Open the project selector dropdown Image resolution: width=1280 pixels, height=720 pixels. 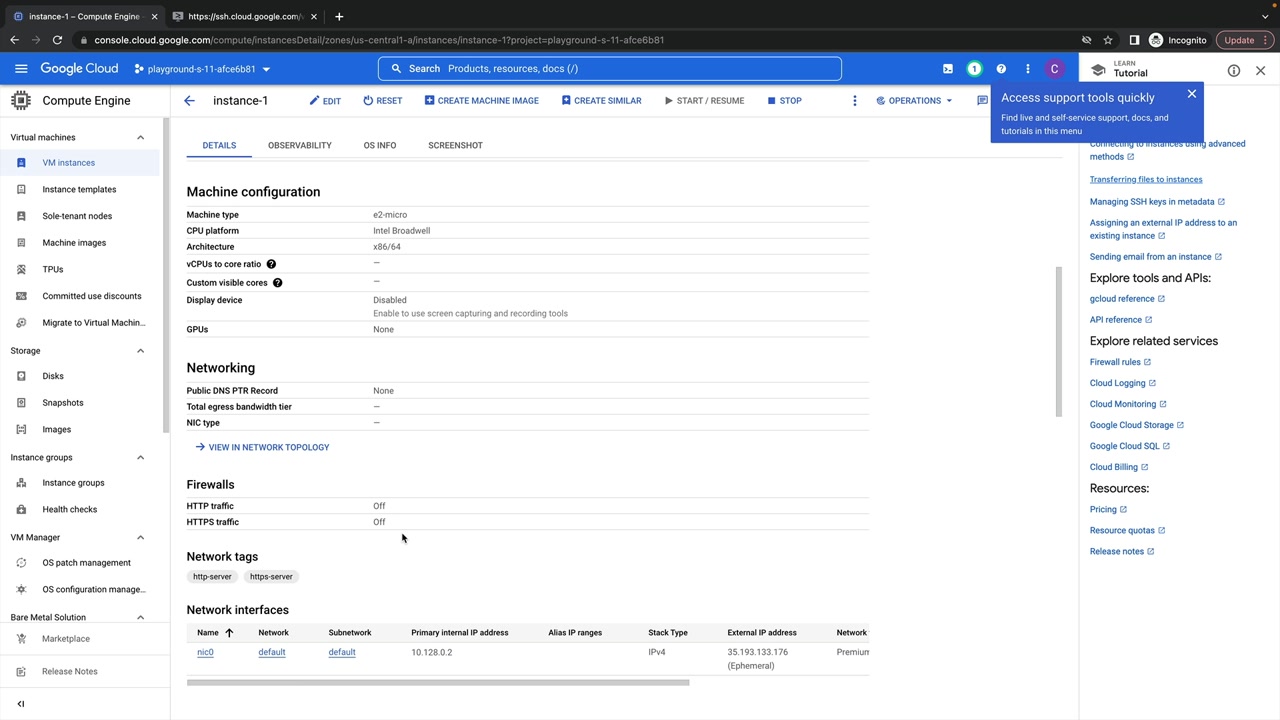(203, 69)
